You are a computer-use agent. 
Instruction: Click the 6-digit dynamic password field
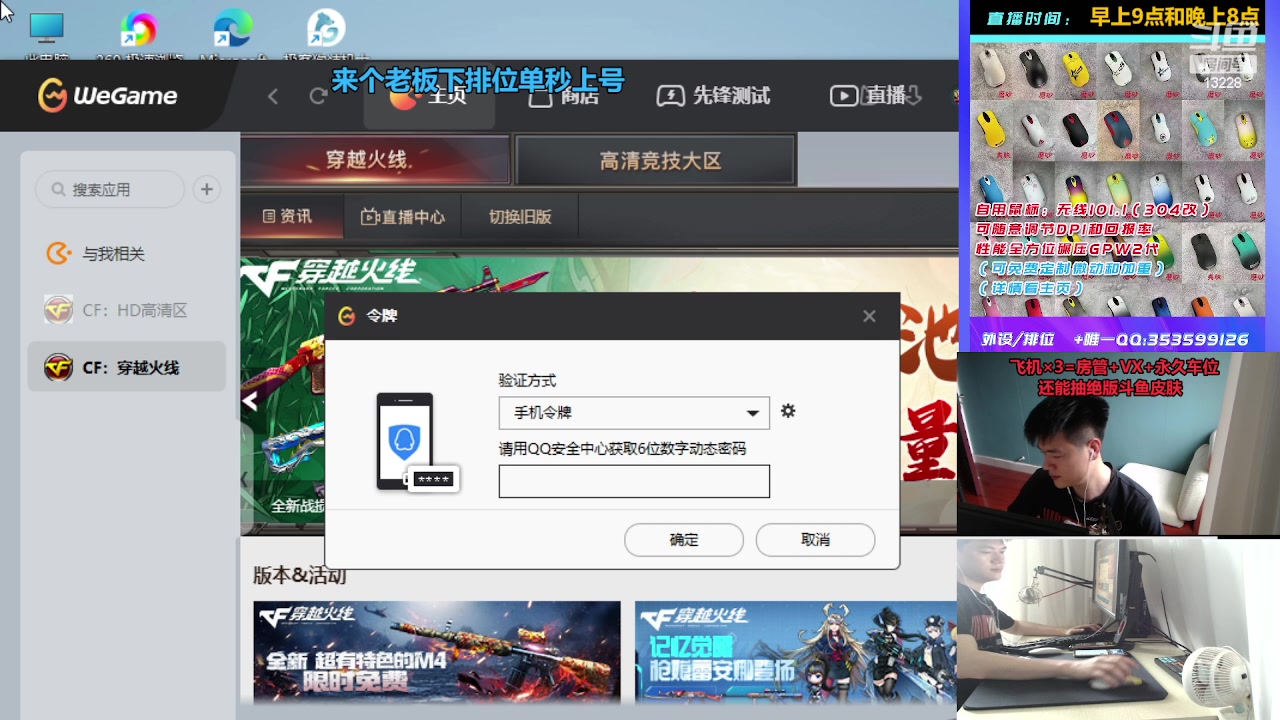634,481
